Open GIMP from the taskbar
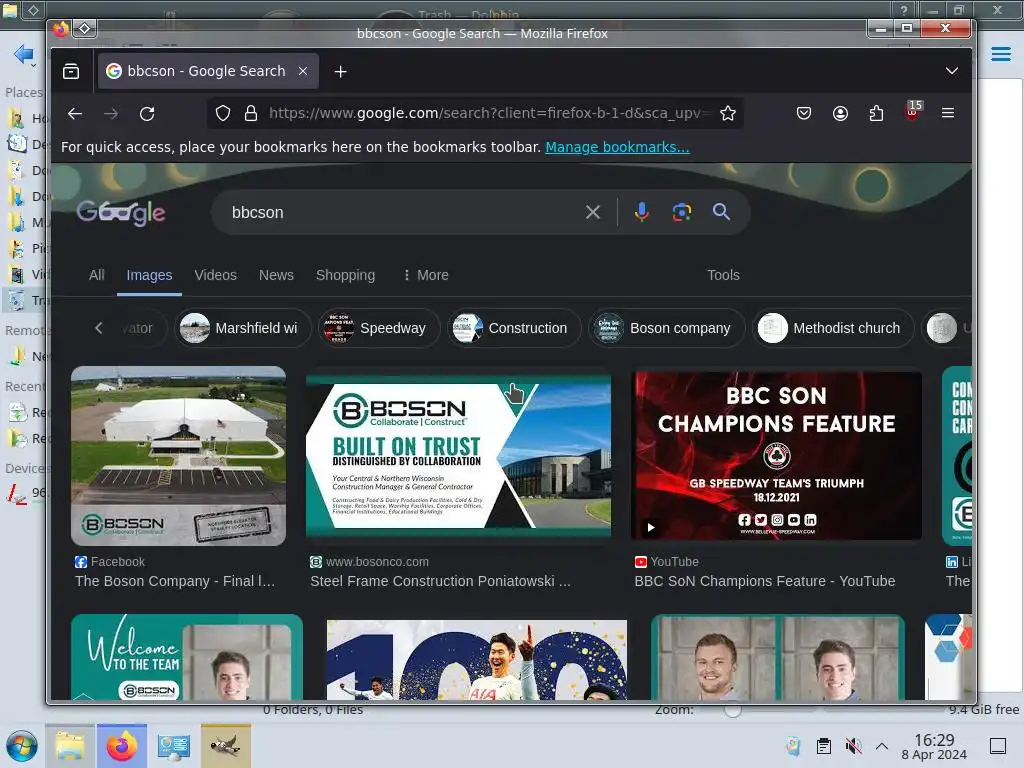 point(226,746)
